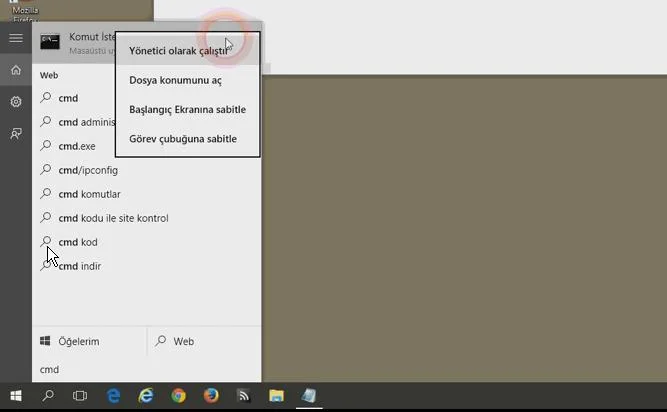Open the settings gear icon in the search sidebar
The image size is (667, 412).
16,102
